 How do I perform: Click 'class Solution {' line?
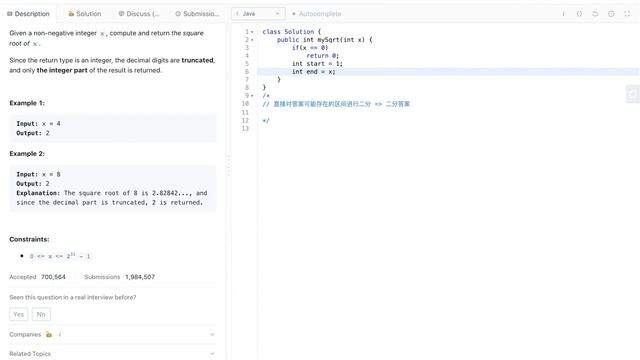point(292,32)
